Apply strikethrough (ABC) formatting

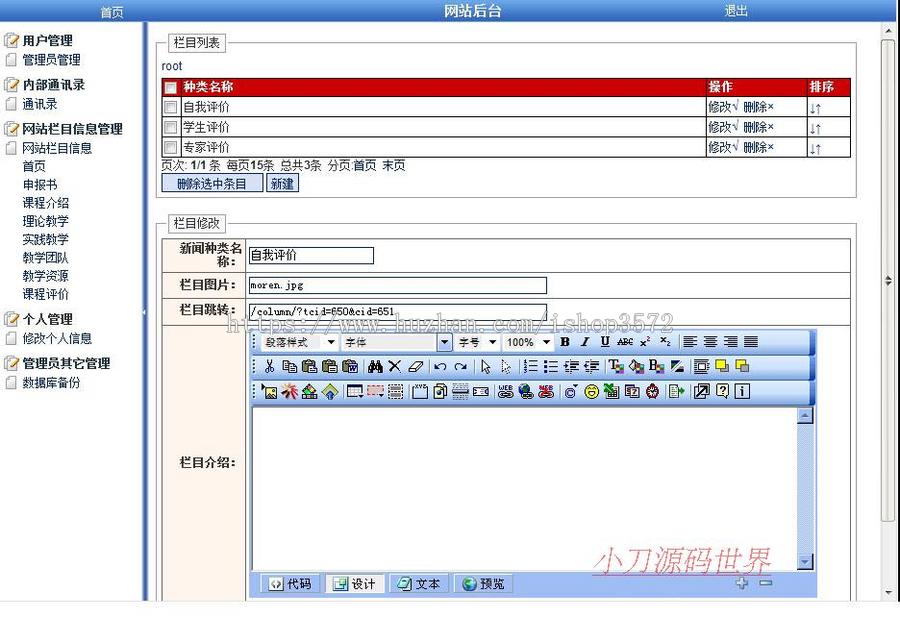tap(625, 342)
